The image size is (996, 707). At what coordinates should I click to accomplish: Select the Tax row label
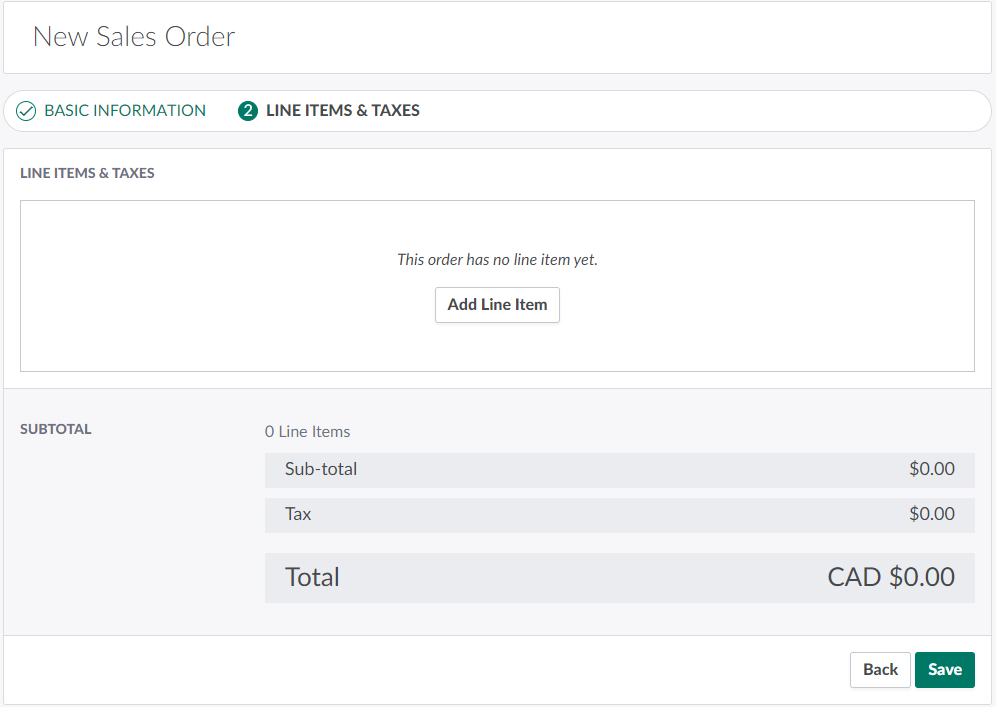click(x=298, y=514)
